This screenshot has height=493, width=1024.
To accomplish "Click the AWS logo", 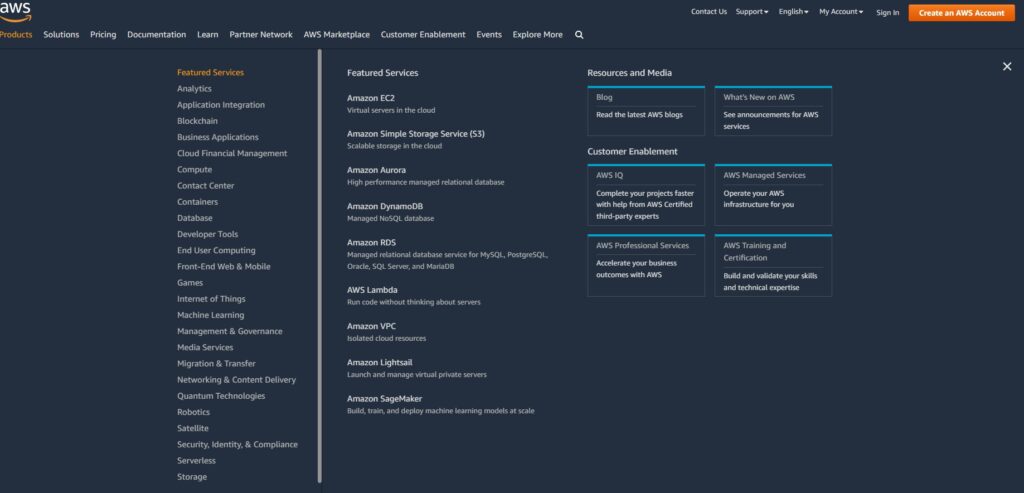I will [x=15, y=11].
